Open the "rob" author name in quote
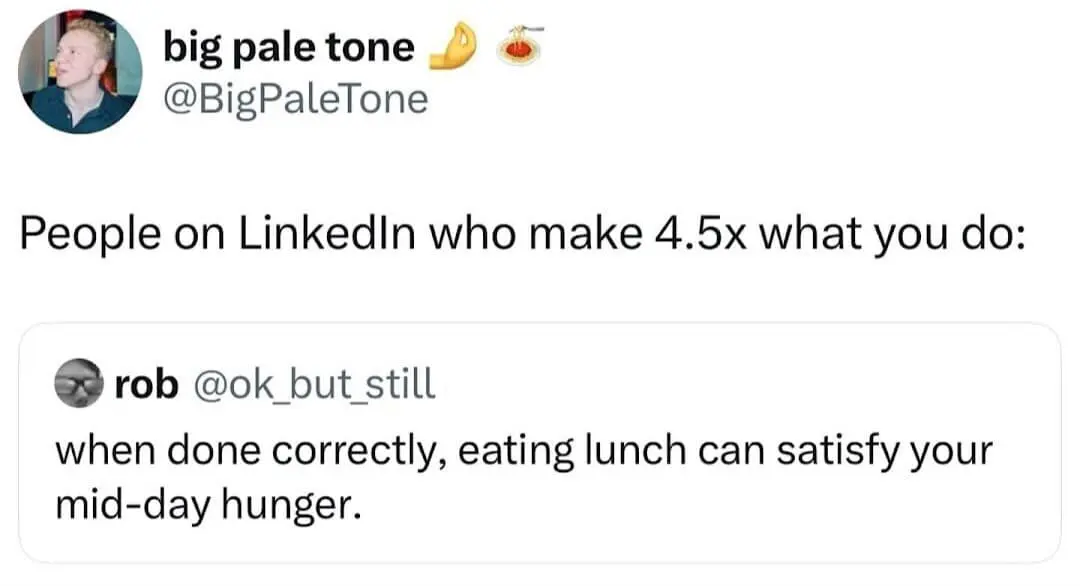Screen dimensions: 1080x586 tap(145, 385)
